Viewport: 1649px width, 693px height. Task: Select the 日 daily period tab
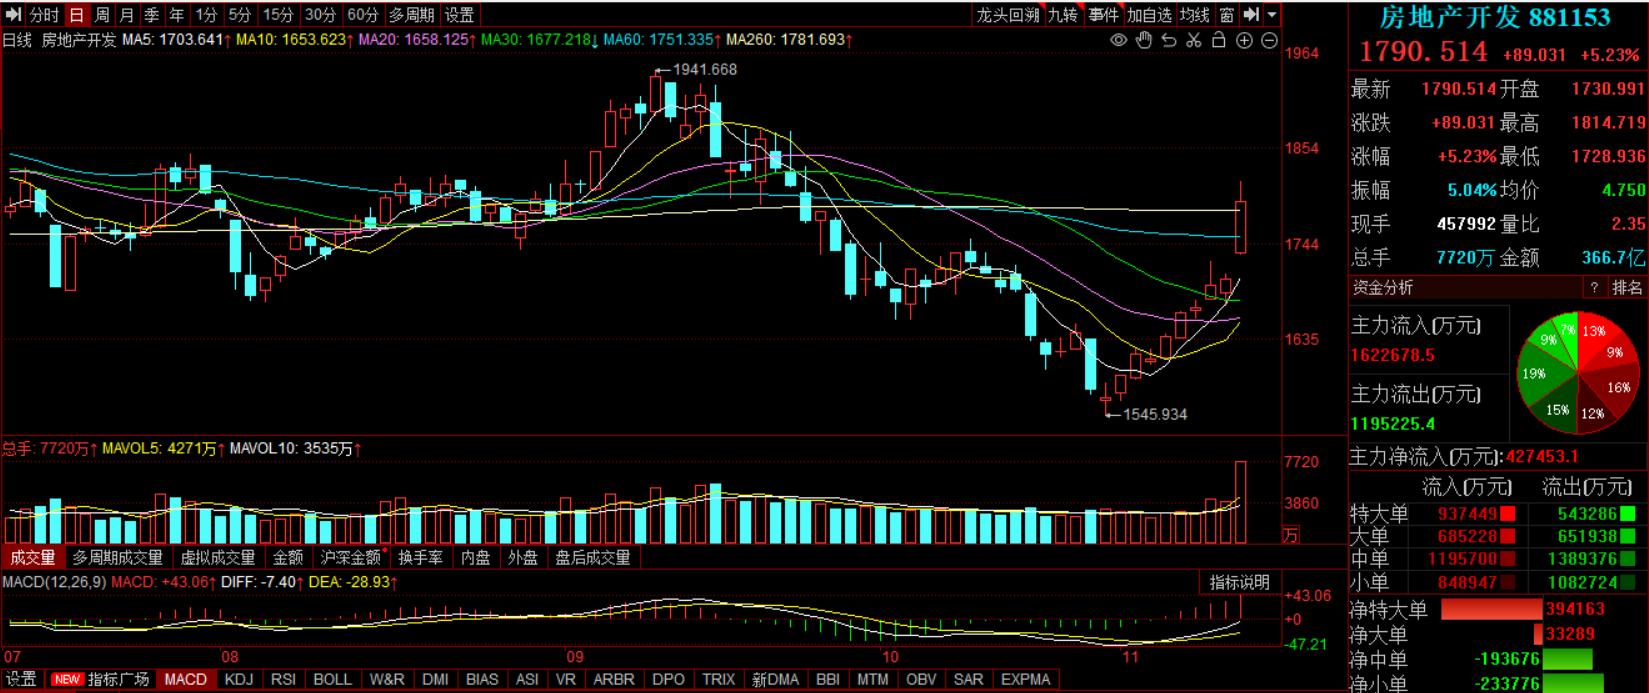click(x=77, y=15)
